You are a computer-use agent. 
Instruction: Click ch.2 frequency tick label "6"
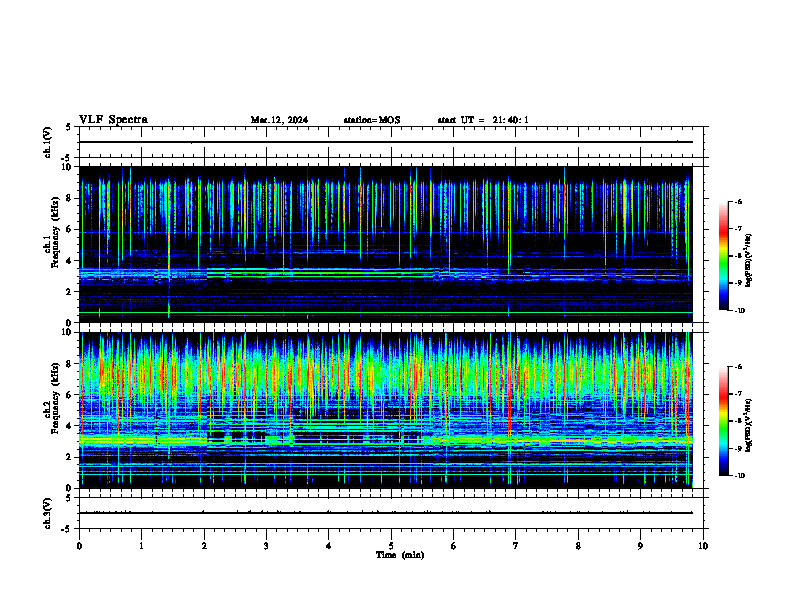tap(70, 395)
